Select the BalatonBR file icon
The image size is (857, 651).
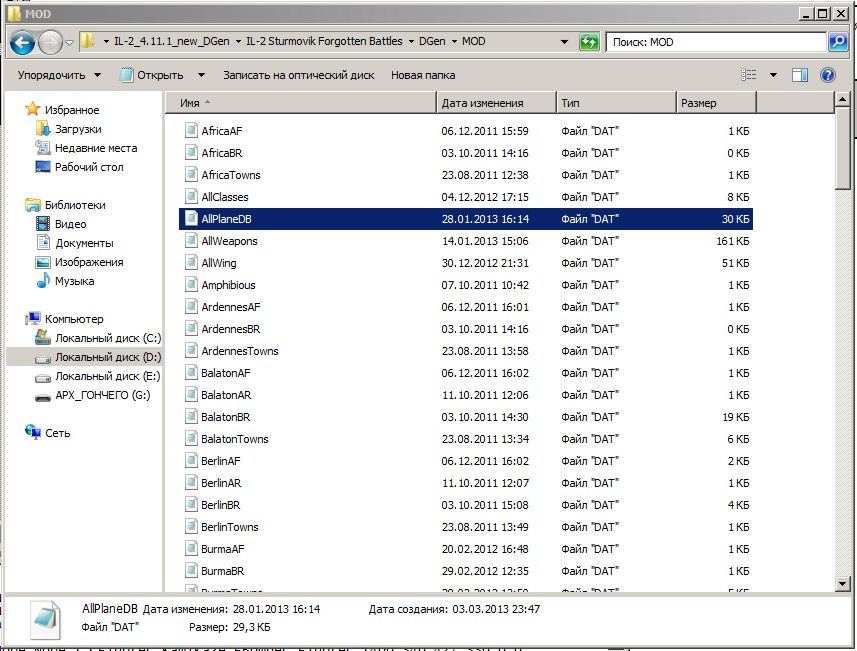(x=191, y=417)
